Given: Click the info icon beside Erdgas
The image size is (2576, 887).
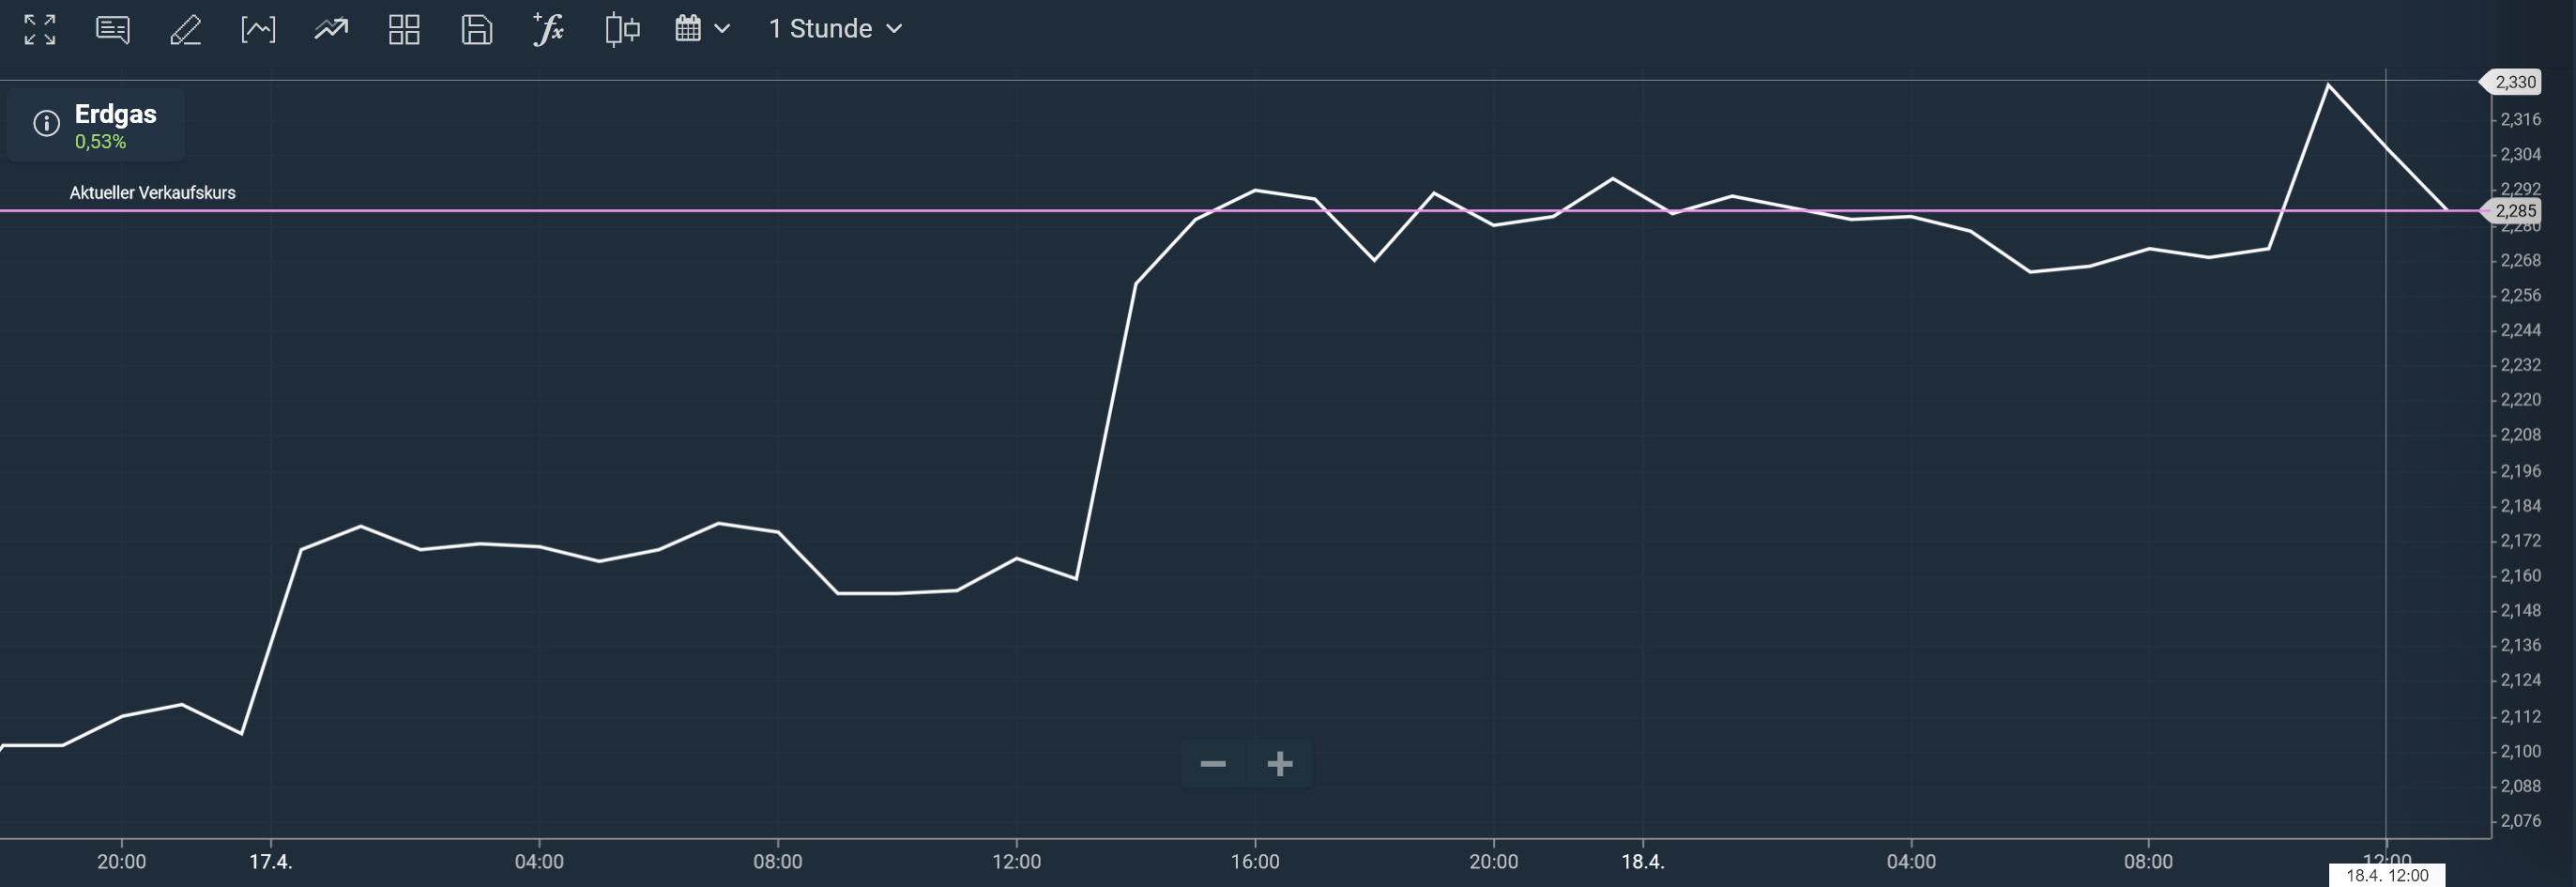Looking at the screenshot, I should [x=46, y=123].
